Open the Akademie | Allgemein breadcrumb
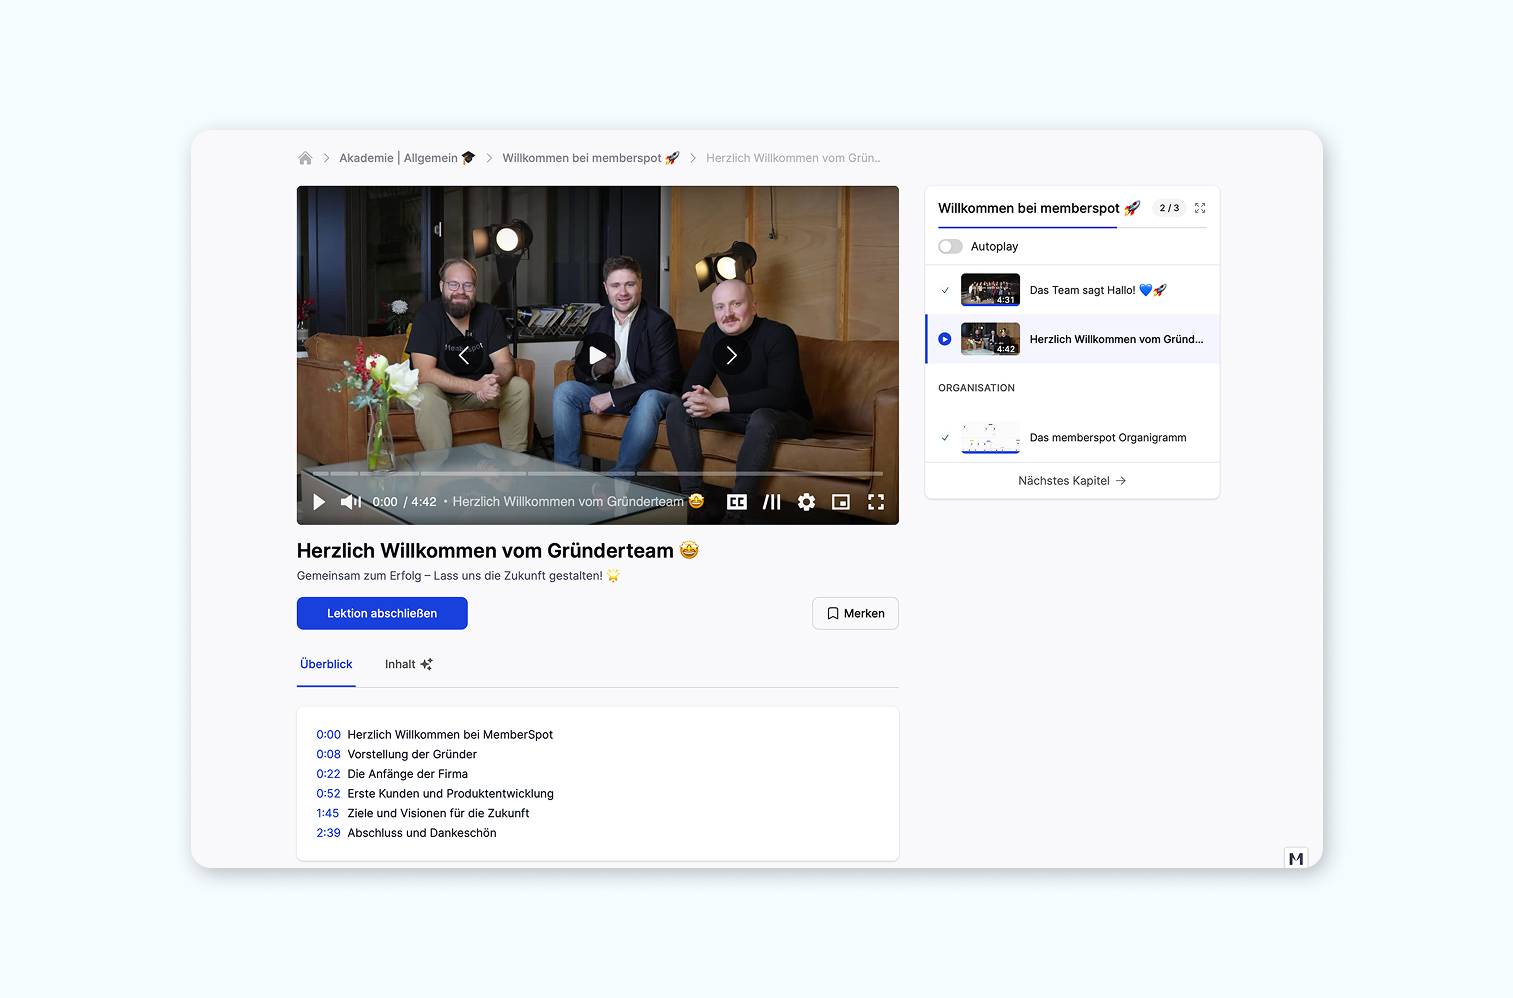Viewport: 1513px width, 998px height. click(407, 158)
